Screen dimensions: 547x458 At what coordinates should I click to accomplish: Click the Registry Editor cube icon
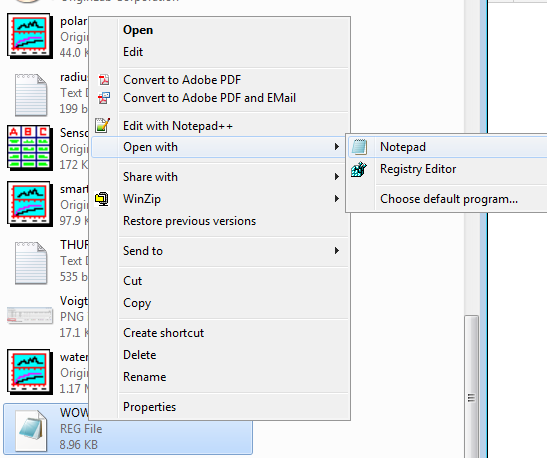click(x=359, y=169)
